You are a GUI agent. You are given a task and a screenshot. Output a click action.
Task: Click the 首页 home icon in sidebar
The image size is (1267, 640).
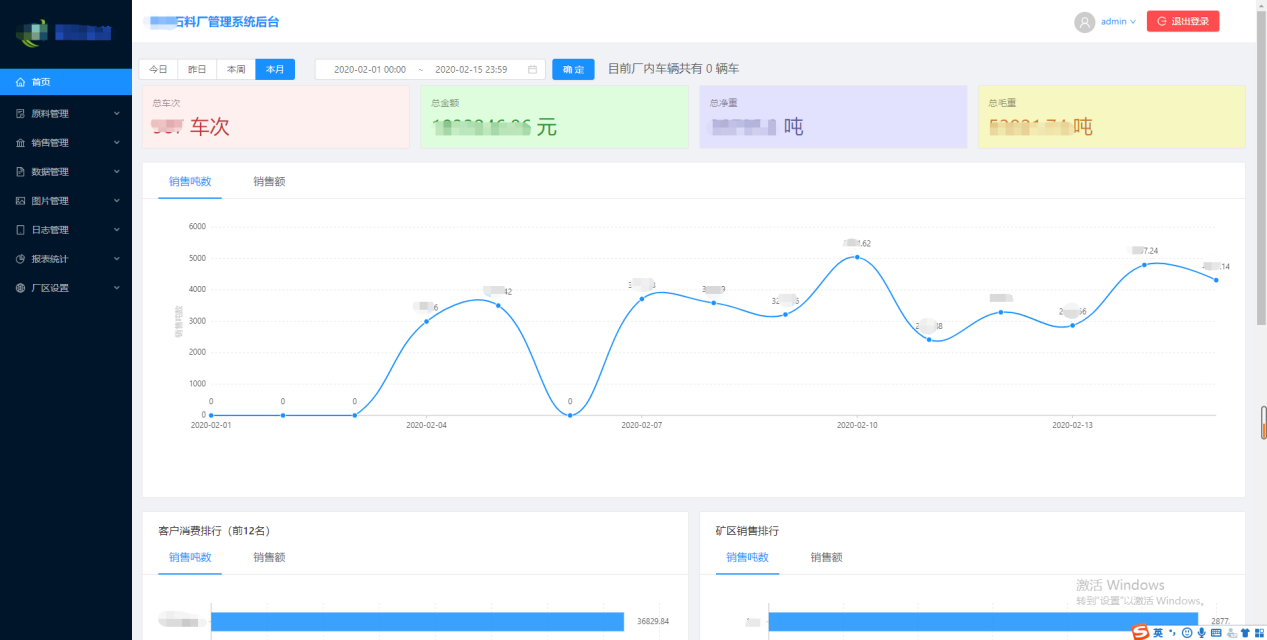click(21, 82)
